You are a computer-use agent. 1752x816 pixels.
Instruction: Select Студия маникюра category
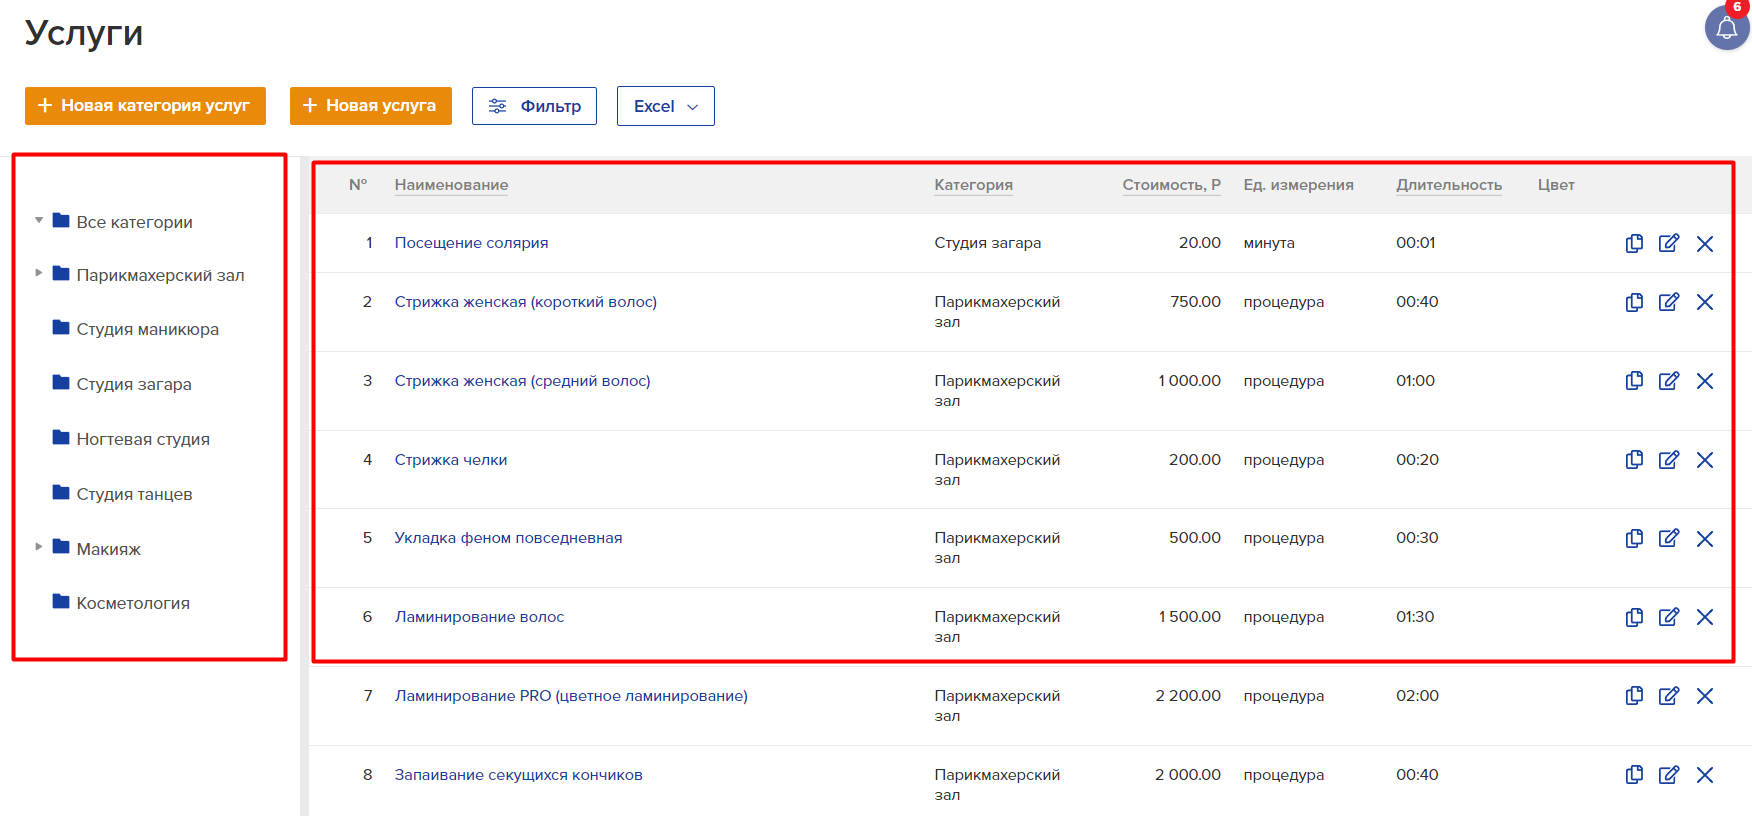147,329
